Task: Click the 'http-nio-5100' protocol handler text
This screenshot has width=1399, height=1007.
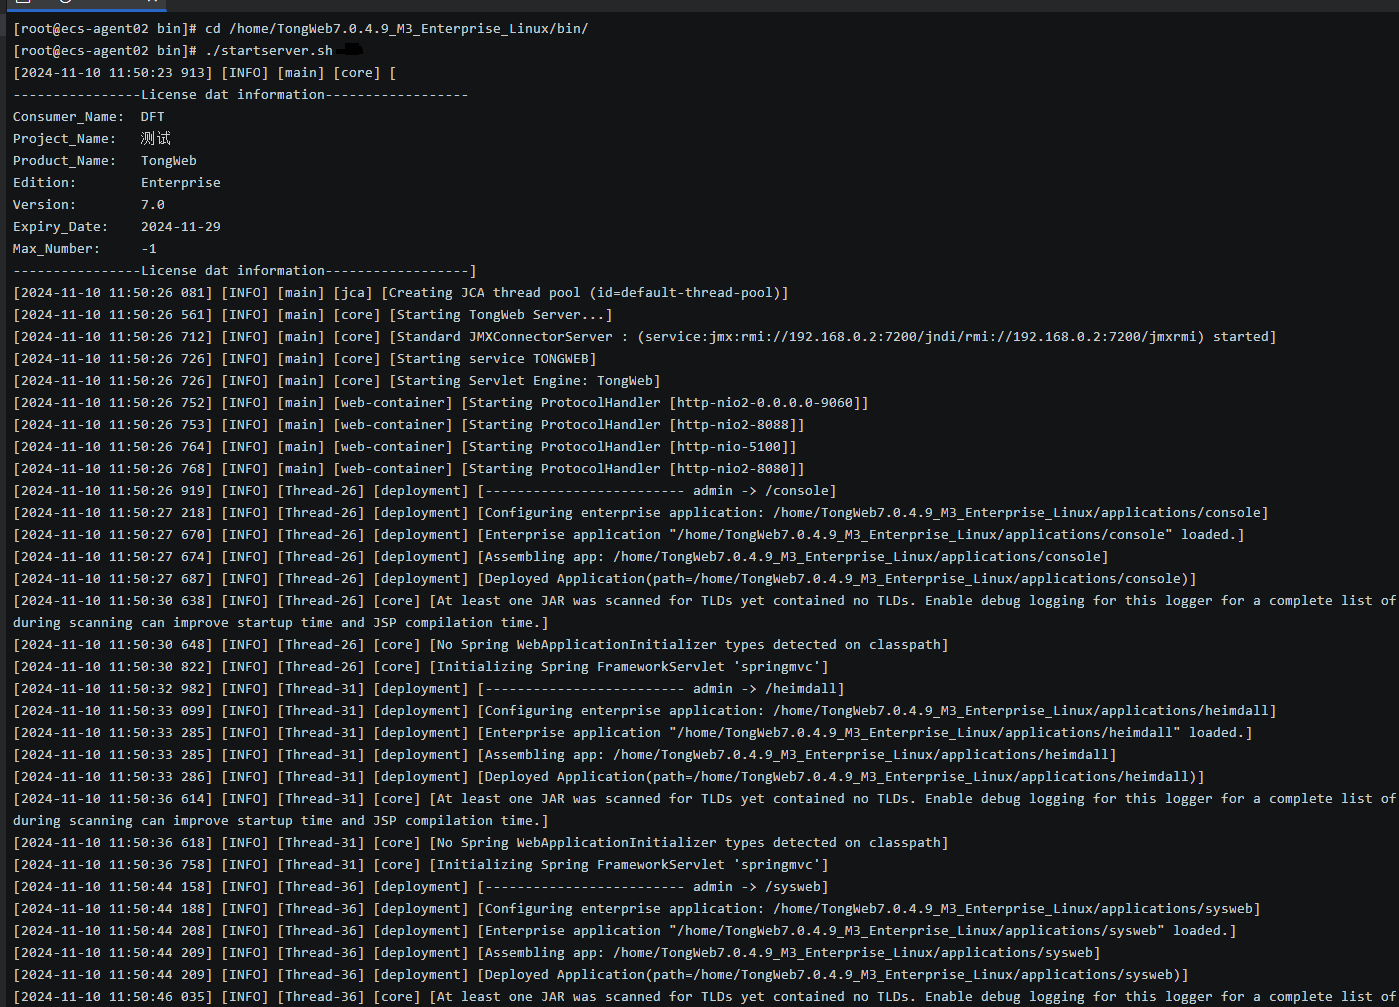Action: [729, 446]
